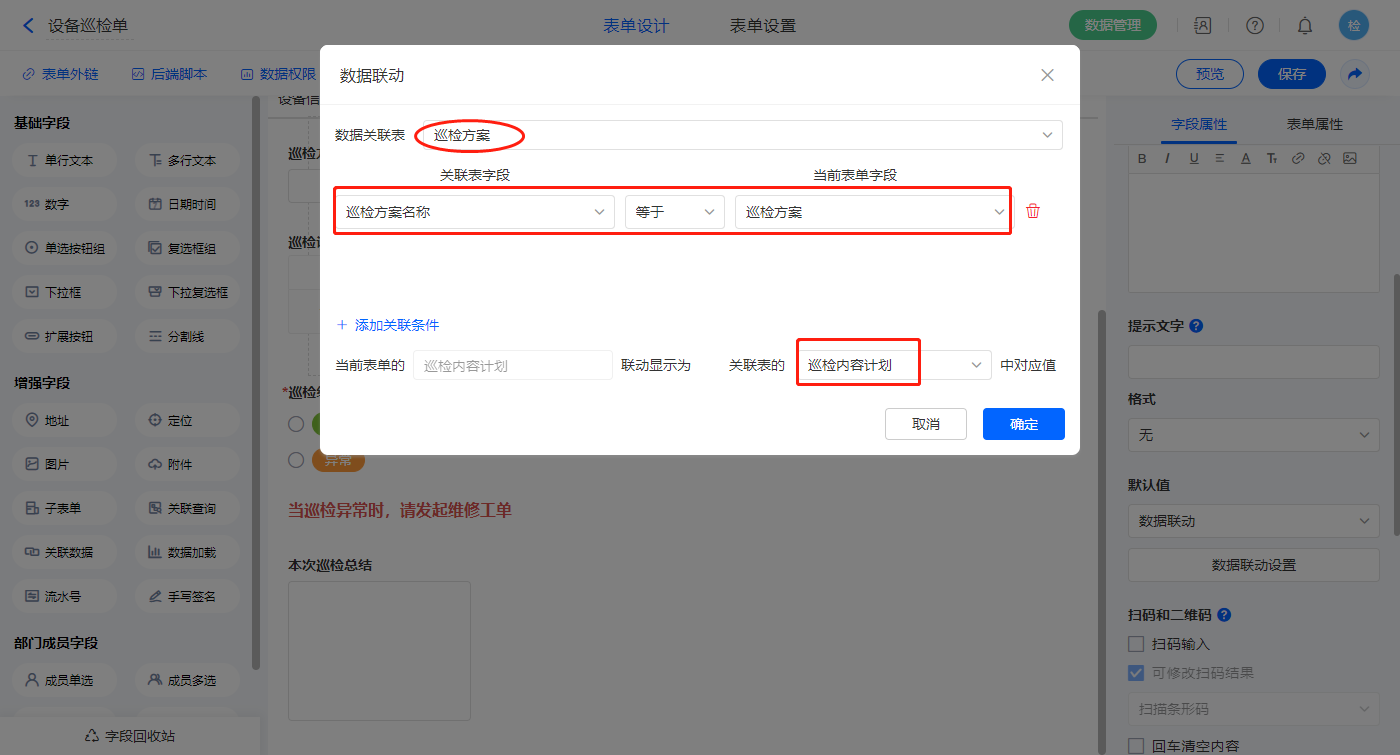The image size is (1400, 755).
Task: Go back using the arrow beside 设备巡检单
Action: pos(28,26)
